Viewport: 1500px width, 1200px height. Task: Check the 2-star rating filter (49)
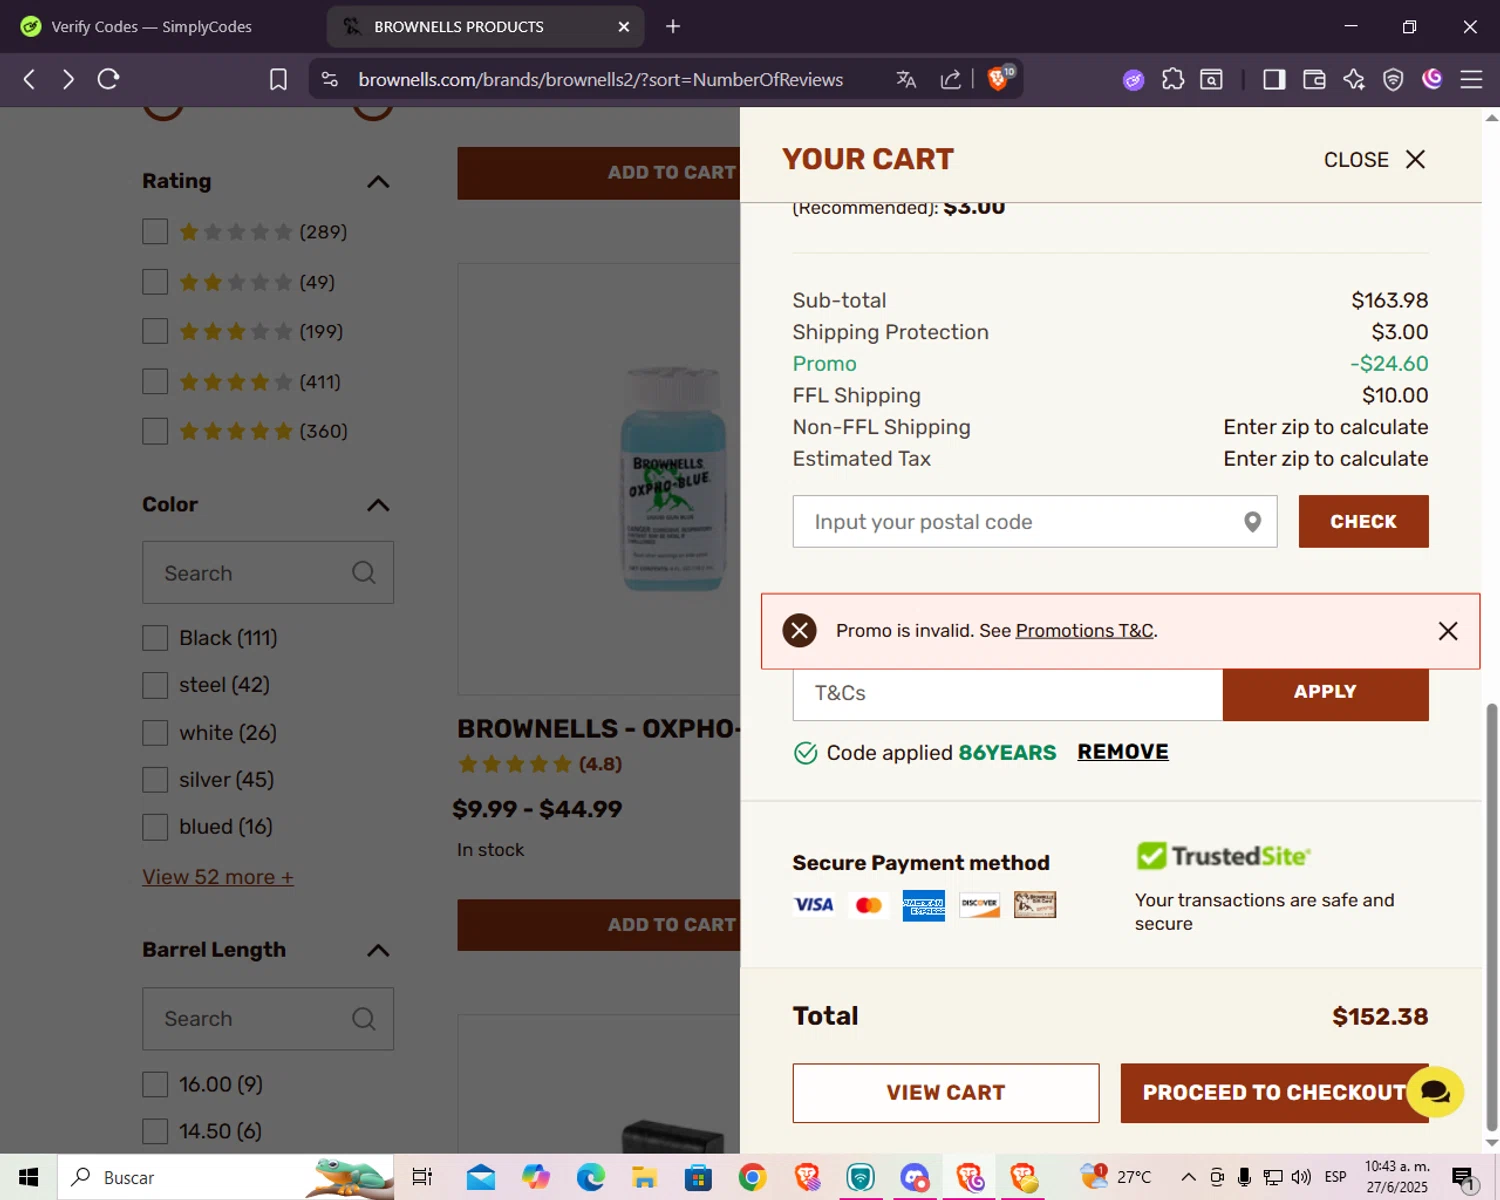coord(155,282)
